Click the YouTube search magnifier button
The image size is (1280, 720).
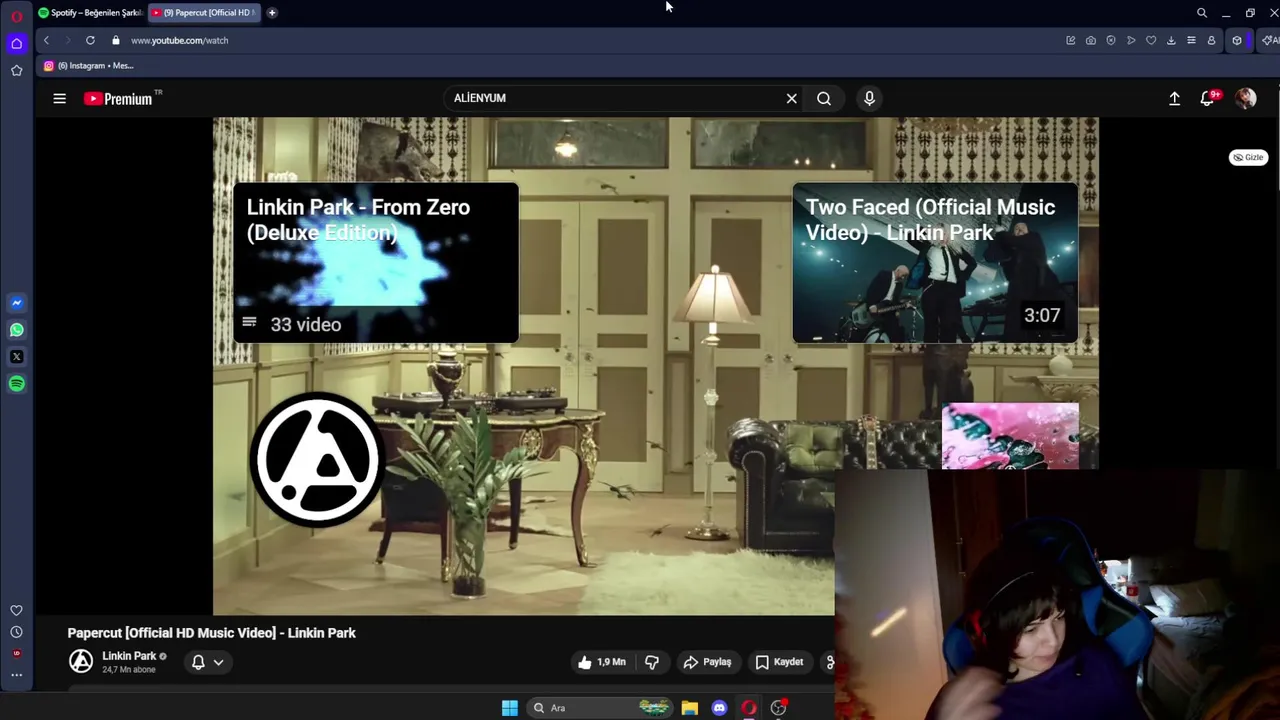[x=824, y=98]
